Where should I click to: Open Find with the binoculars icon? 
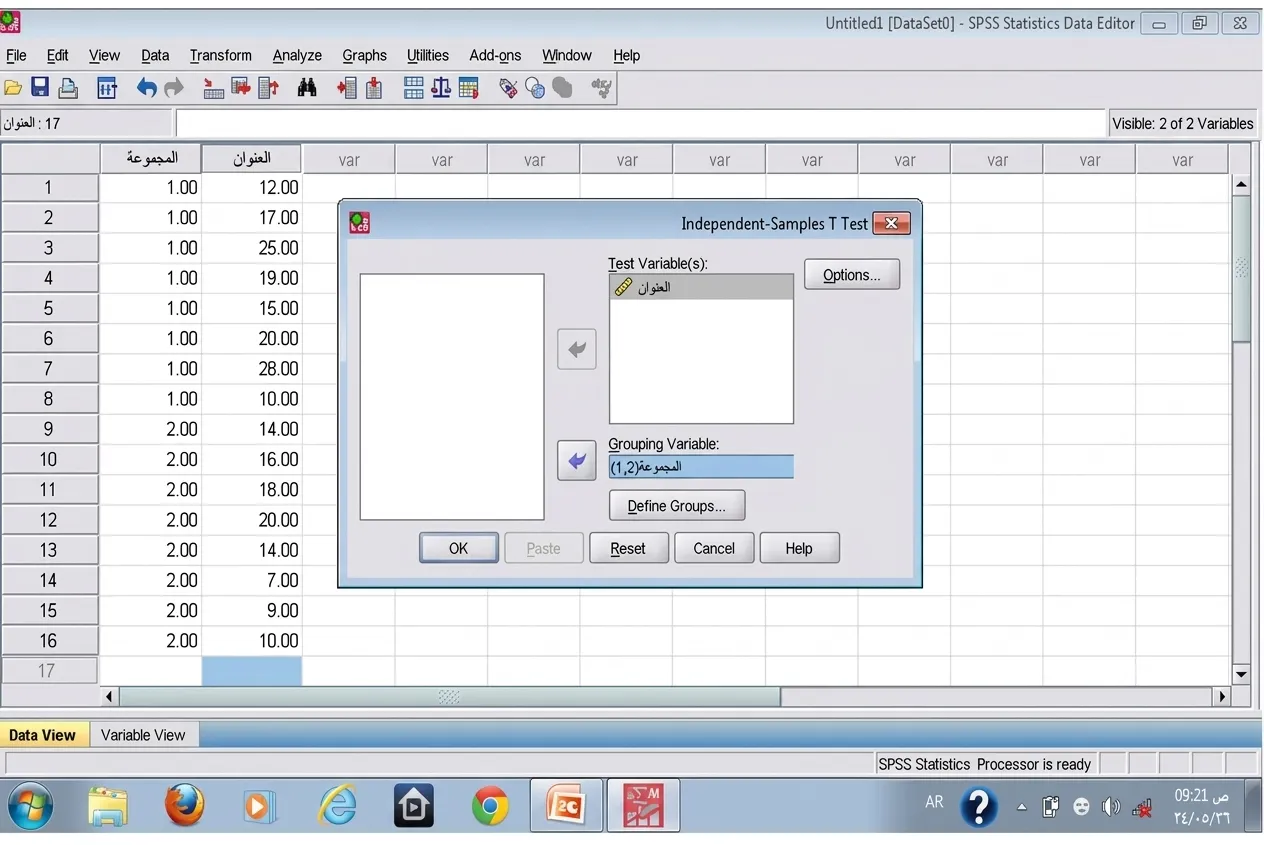tap(307, 88)
